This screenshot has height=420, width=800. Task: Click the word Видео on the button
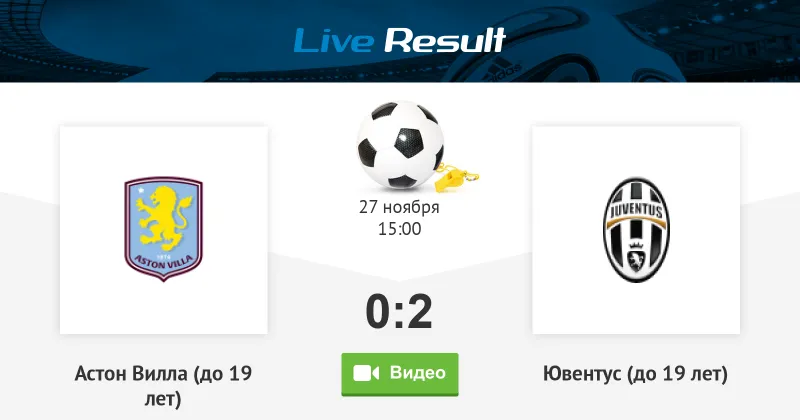(418, 373)
